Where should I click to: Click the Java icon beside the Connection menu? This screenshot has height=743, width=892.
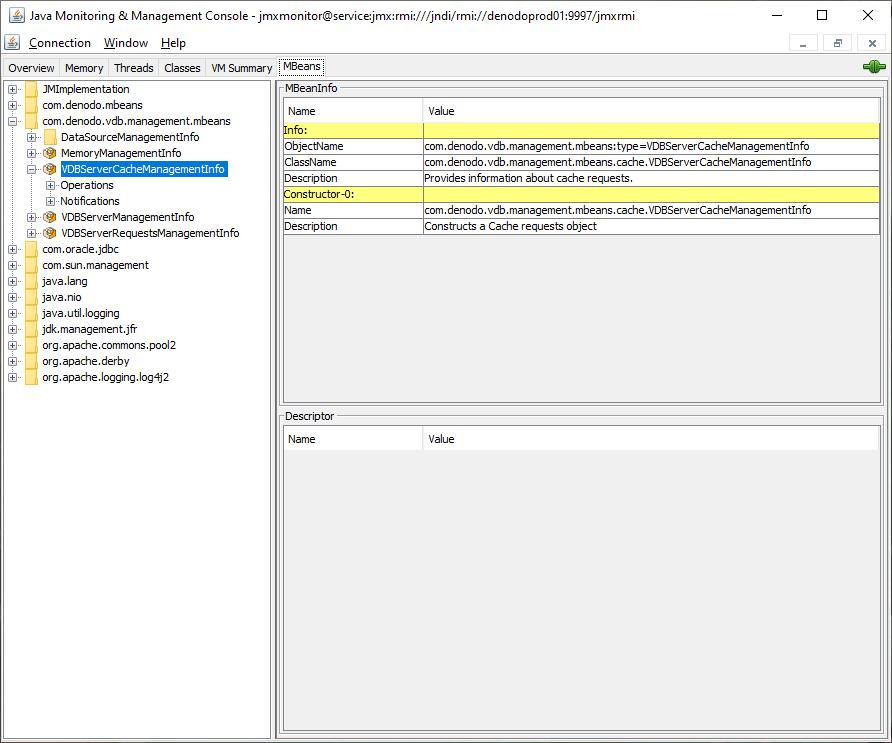(12, 43)
